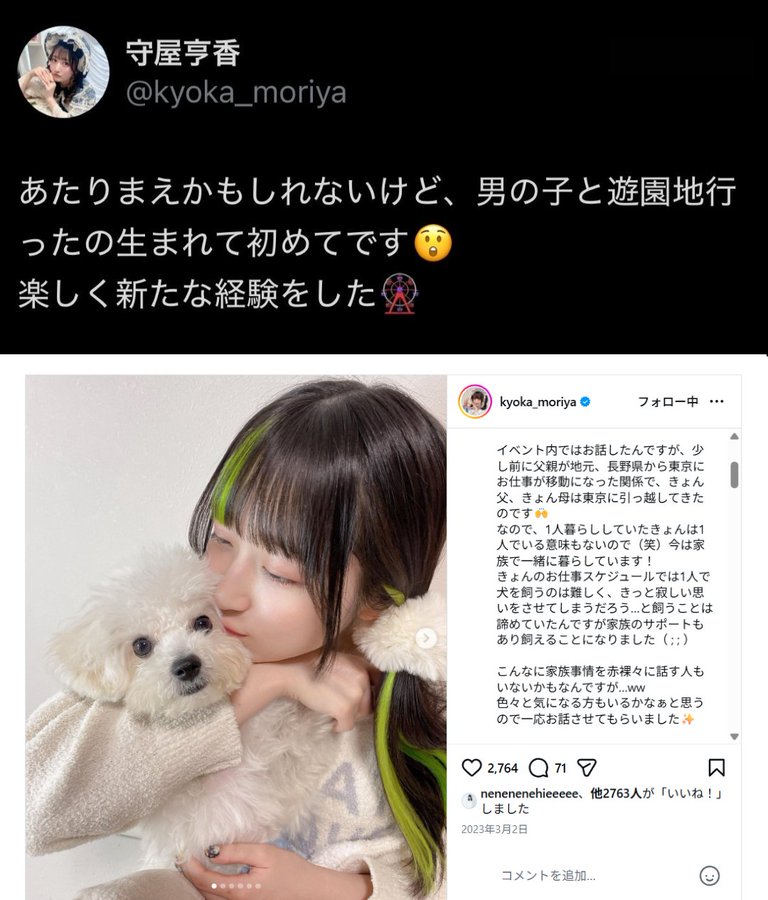Open the kyoka_moriya Instagram username link

coord(538,402)
